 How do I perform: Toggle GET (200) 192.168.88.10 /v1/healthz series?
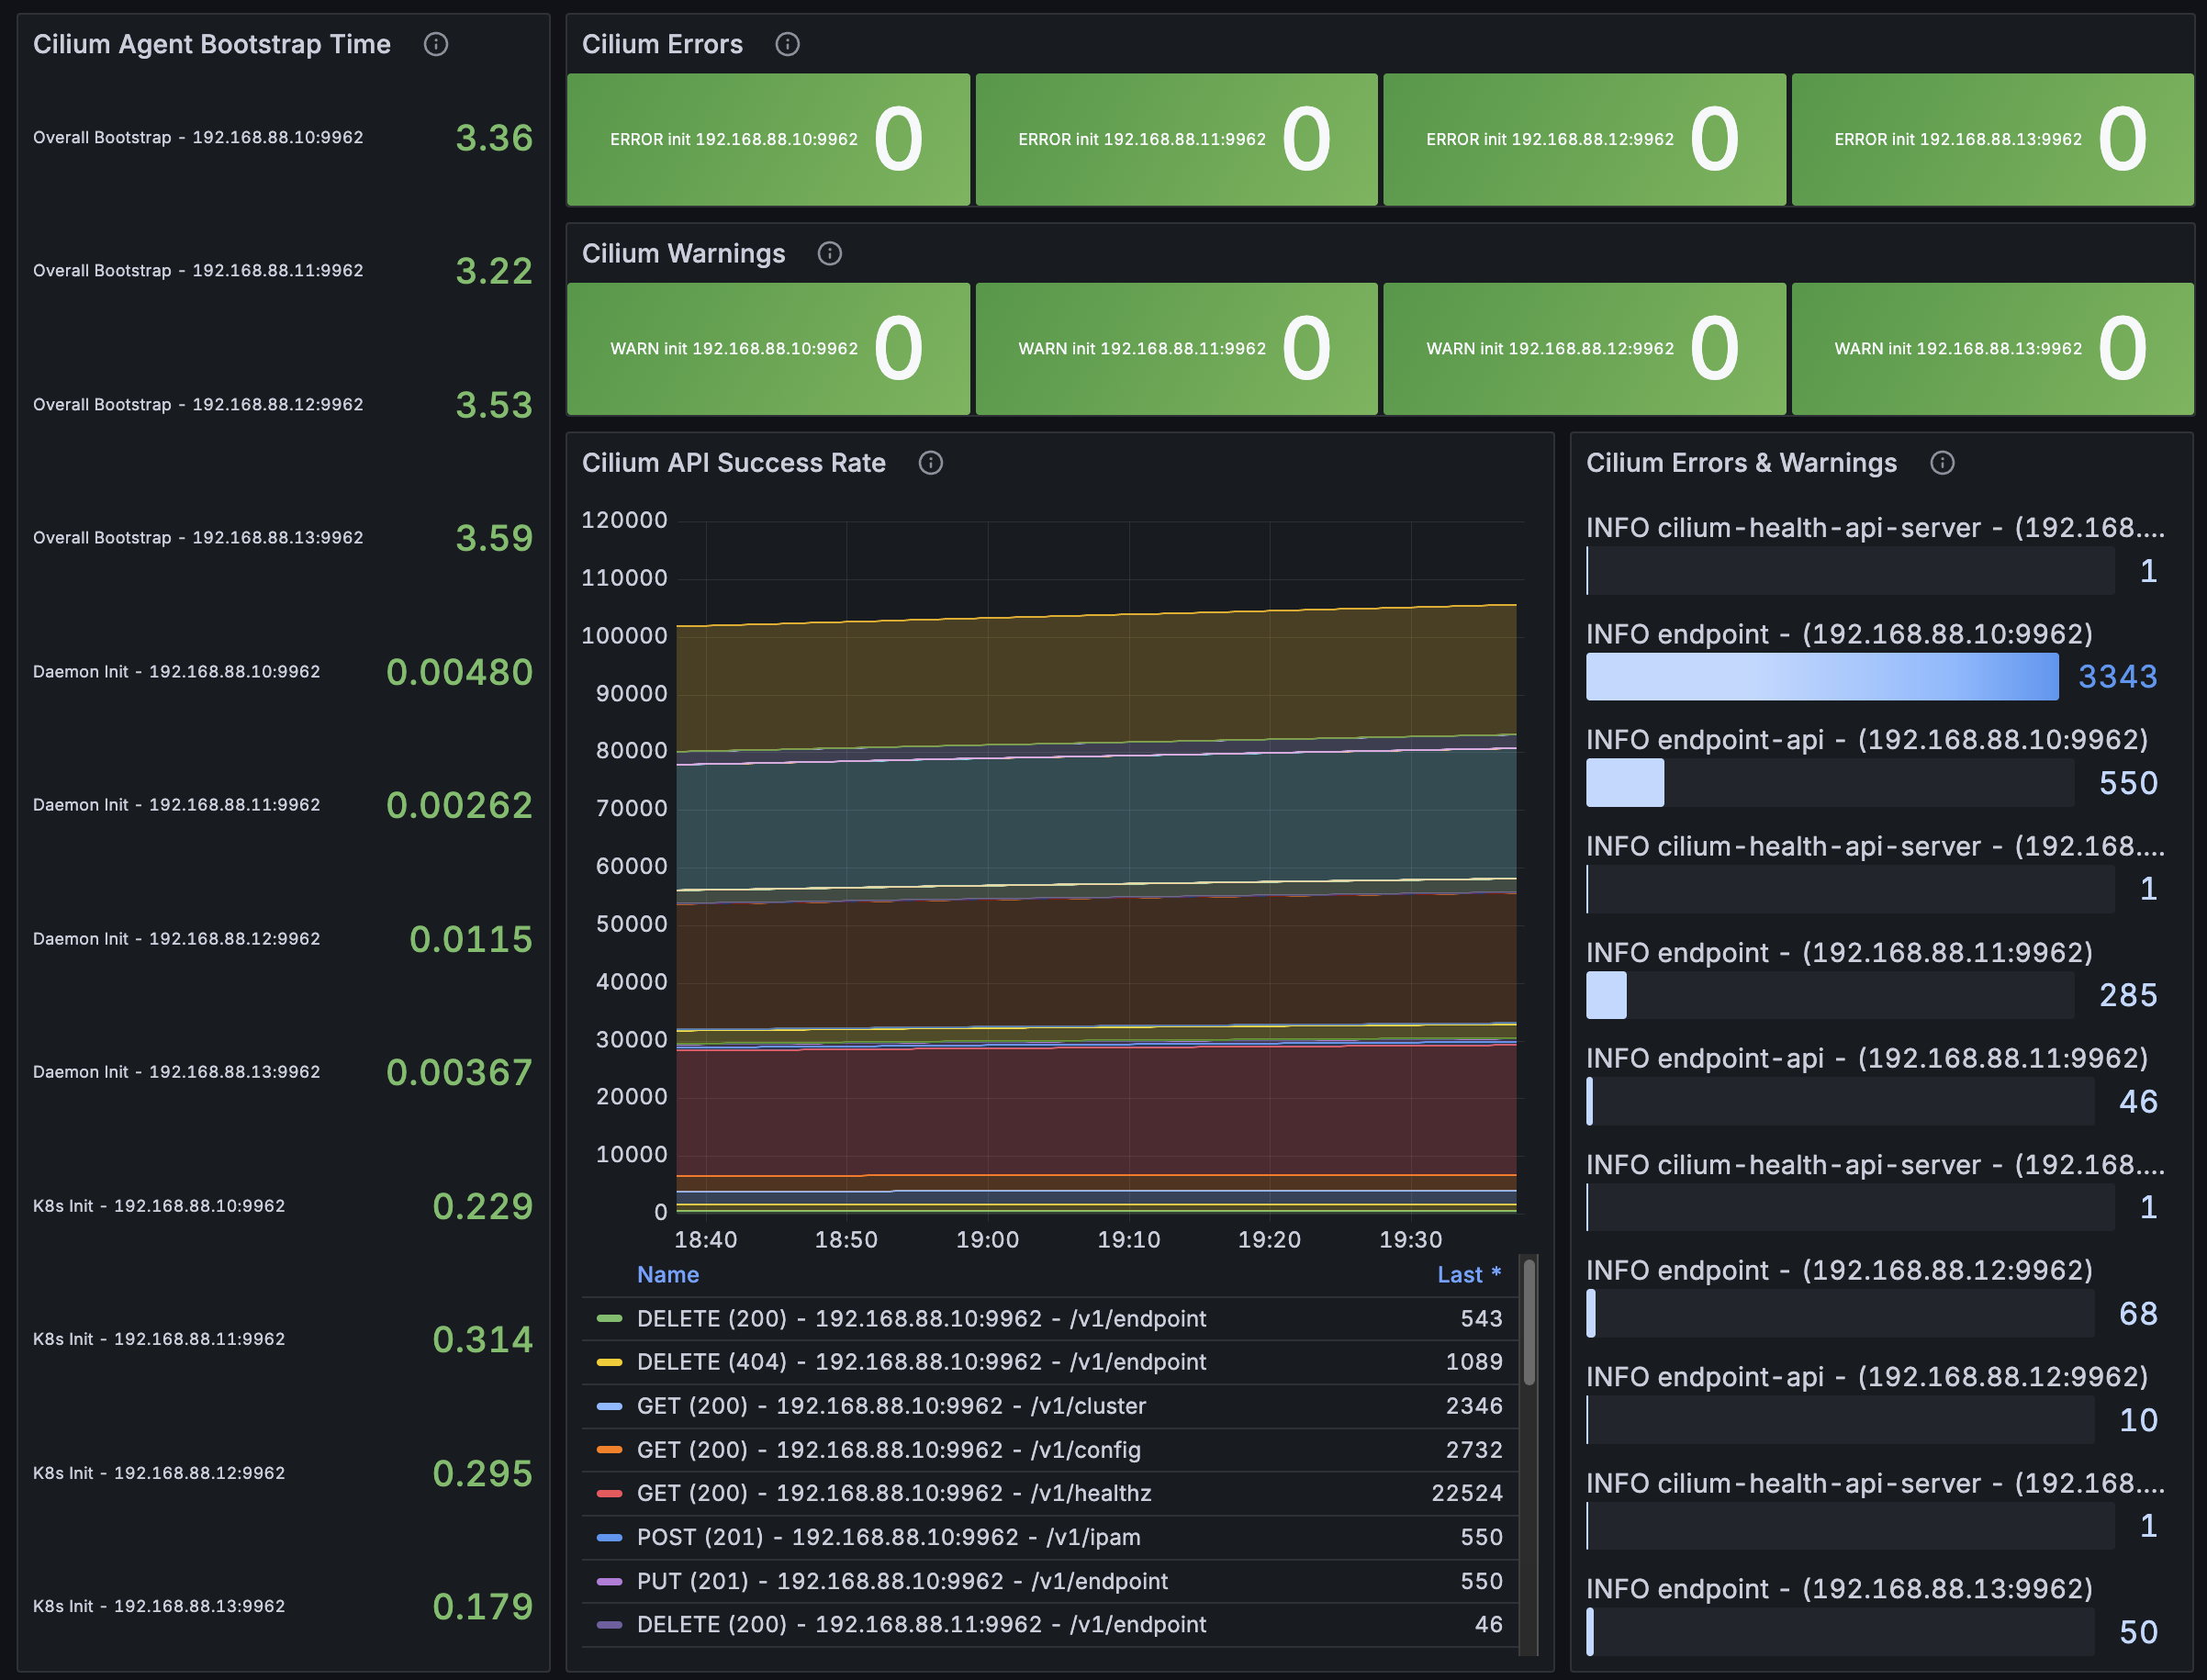coord(893,1494)
